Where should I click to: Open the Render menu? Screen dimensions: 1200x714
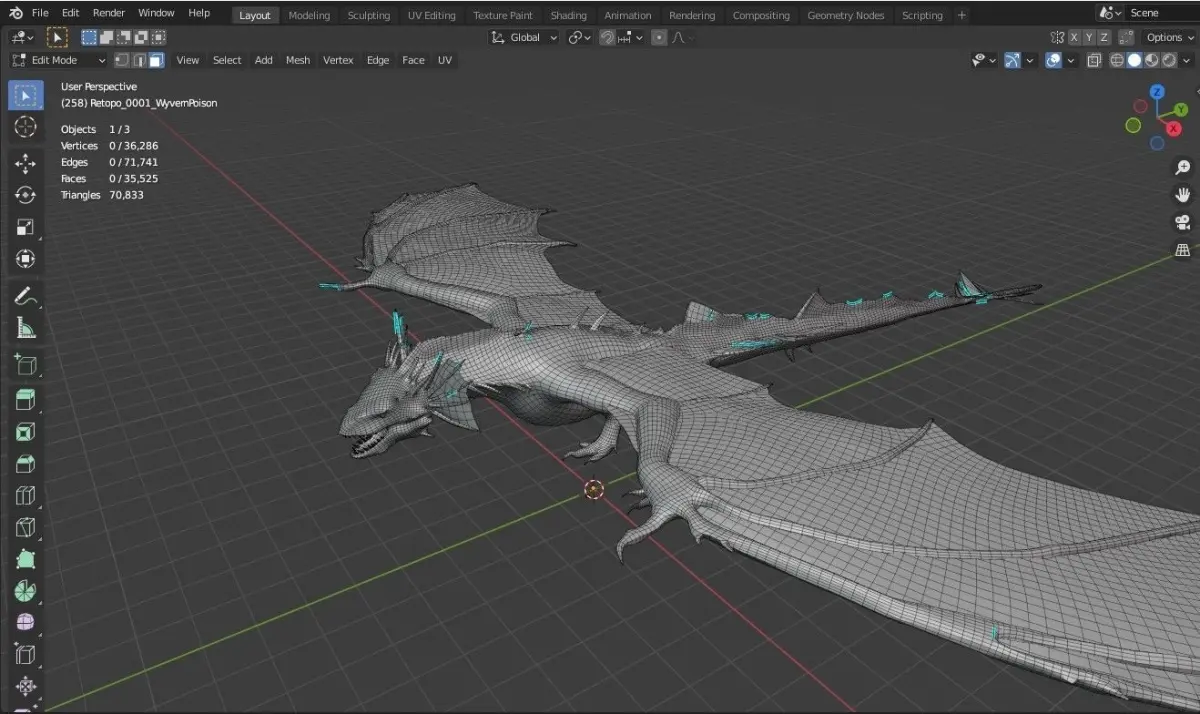pos(108,13)
